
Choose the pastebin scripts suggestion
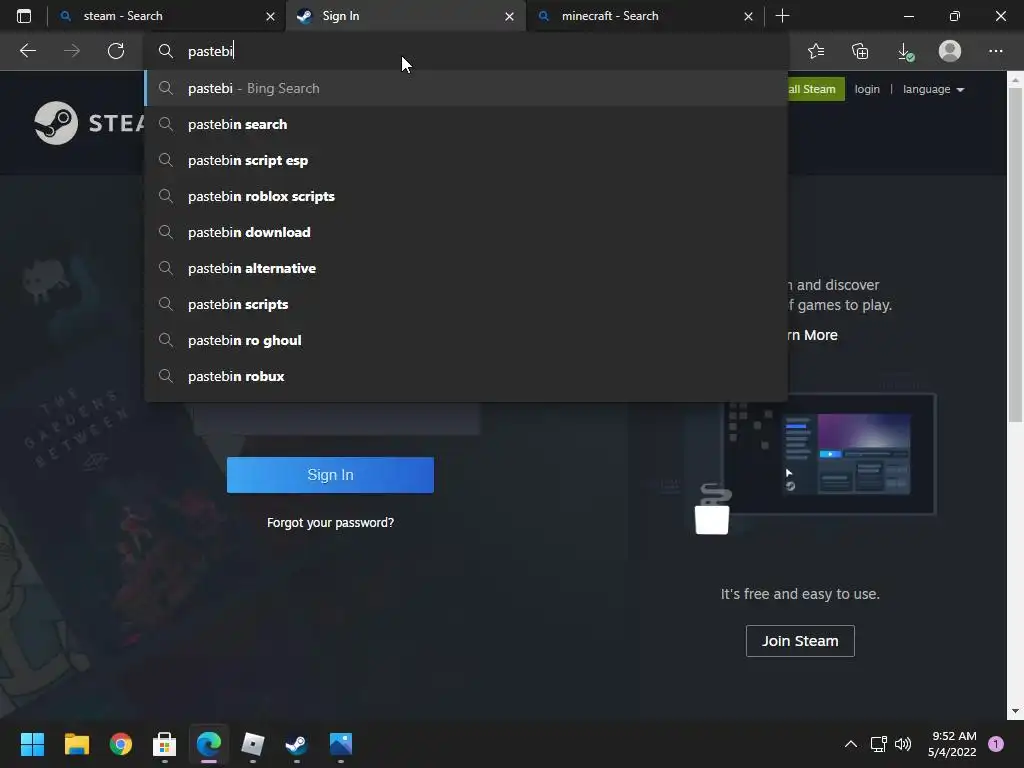click(x=466, y=304)
